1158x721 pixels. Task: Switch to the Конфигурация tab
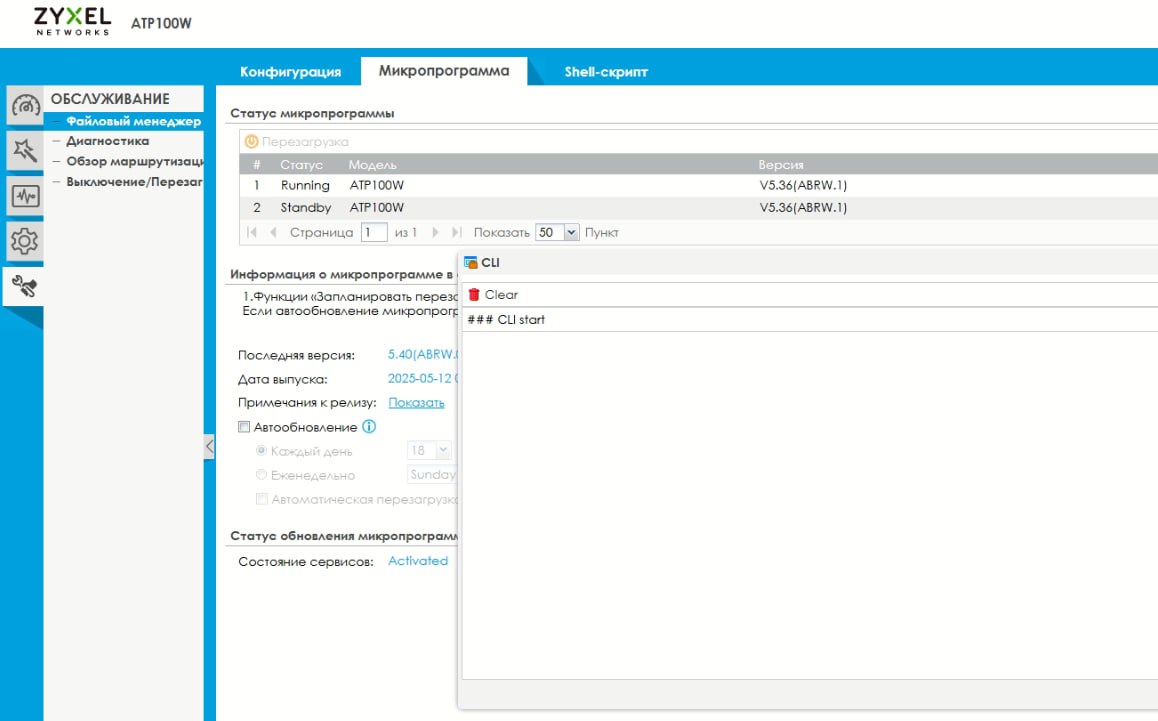(x=290, y=72)
